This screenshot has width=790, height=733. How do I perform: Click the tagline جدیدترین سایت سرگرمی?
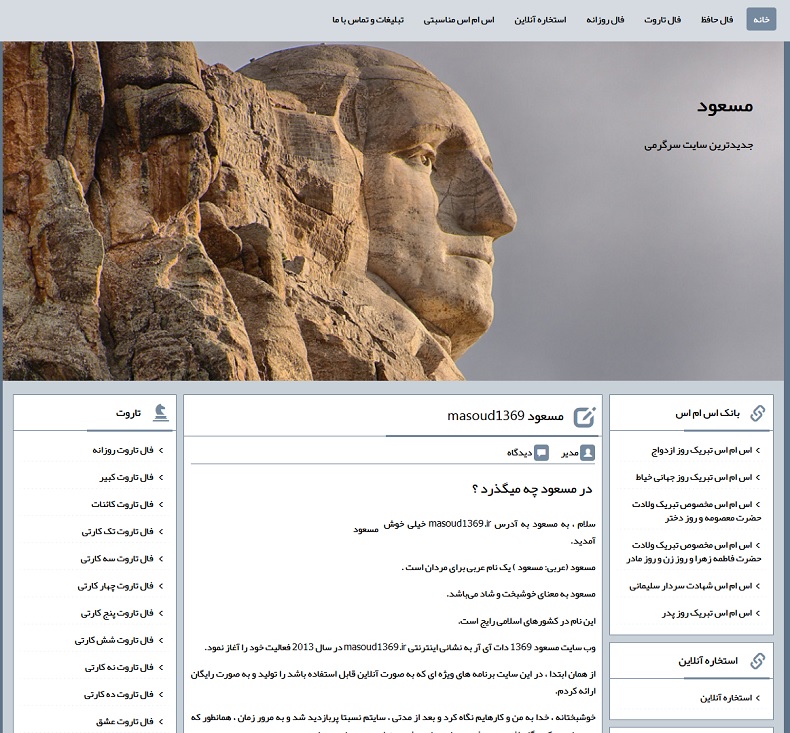point(699,146)
